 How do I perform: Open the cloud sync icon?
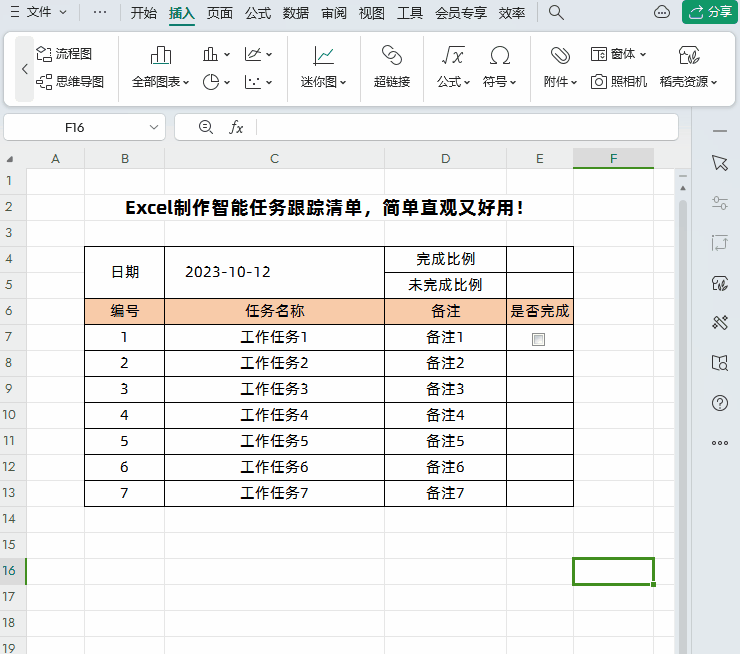coord(662,12)
